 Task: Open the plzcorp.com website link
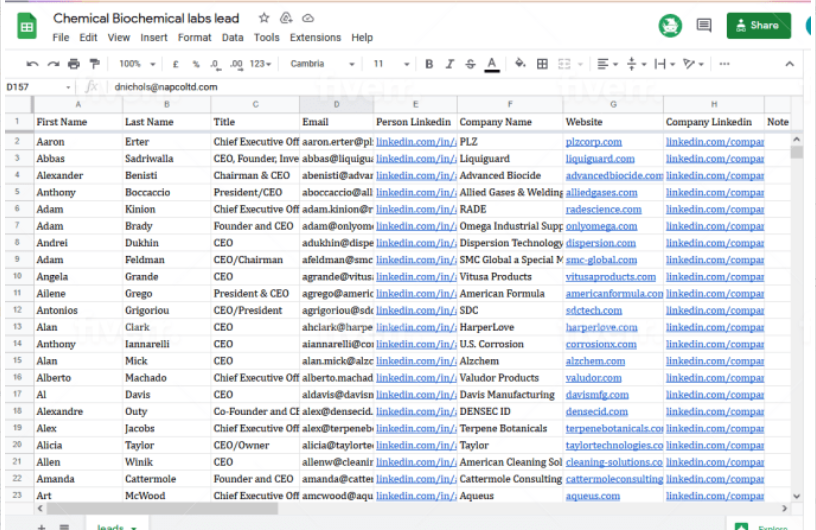click(593, 142)
